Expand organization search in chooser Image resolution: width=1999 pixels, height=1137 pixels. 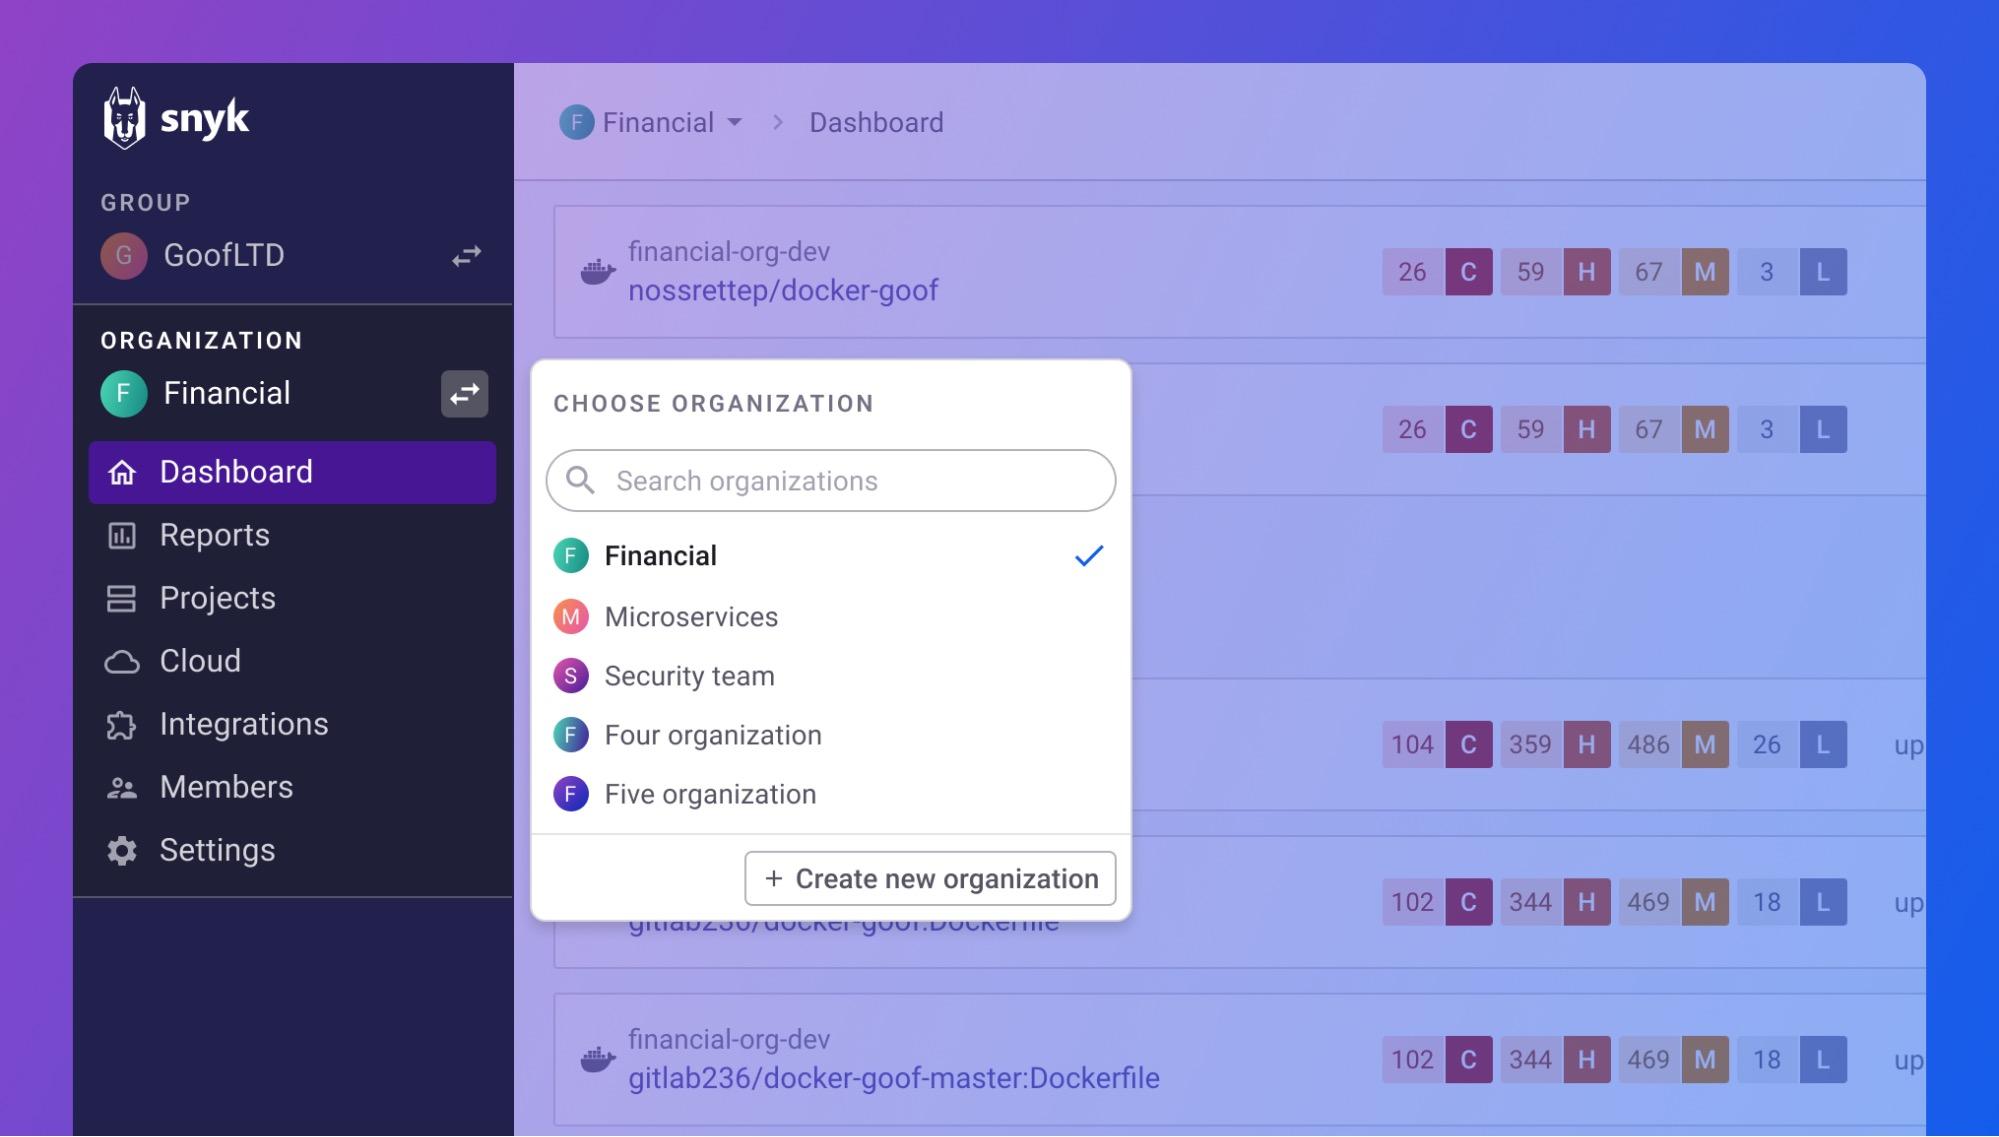(x=831, y=479)
